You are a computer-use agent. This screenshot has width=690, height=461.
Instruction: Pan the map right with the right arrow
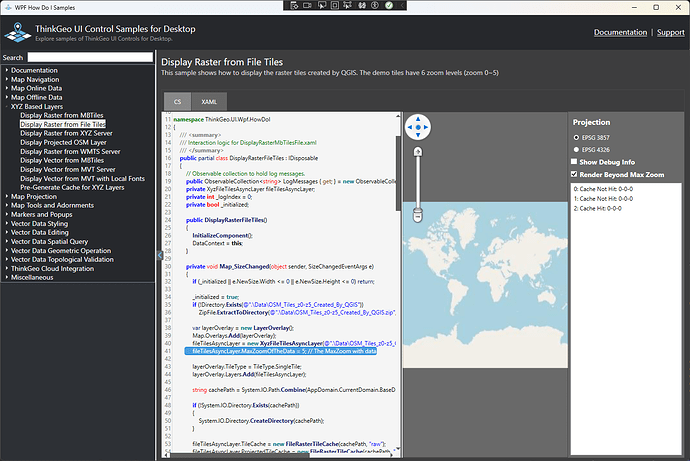tap(426, 127)
